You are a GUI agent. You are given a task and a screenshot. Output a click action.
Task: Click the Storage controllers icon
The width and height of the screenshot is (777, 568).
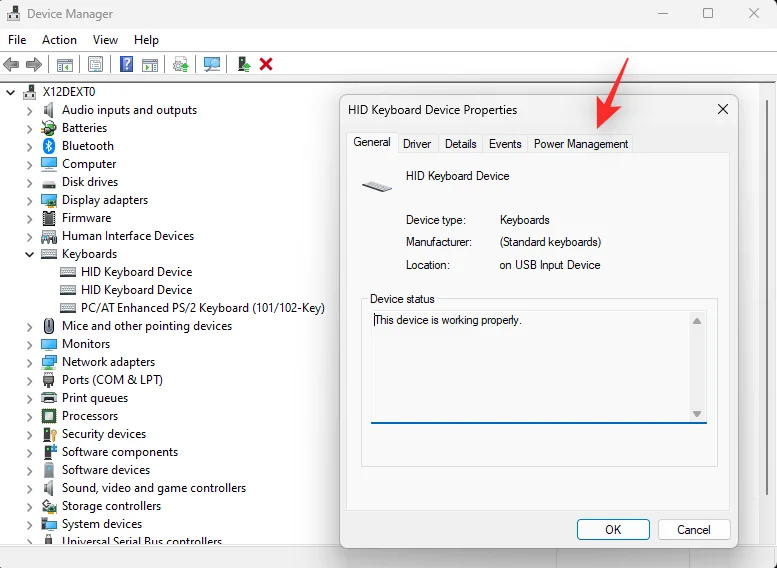pos(49,506)
